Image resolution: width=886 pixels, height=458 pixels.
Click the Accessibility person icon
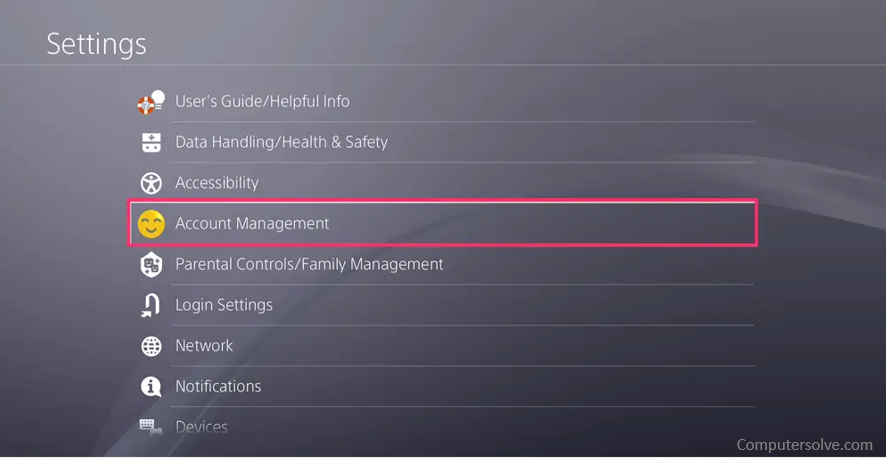tap(151, 183)
